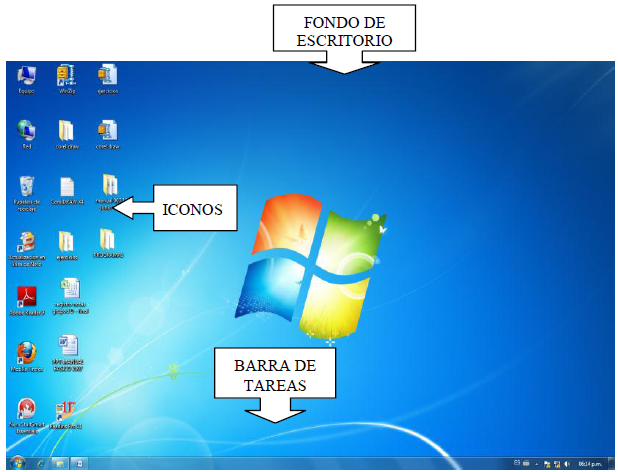Screen dimensions: 618x472
Task: Select the PROGRAMAS folder icon
Action: (108, 243)
